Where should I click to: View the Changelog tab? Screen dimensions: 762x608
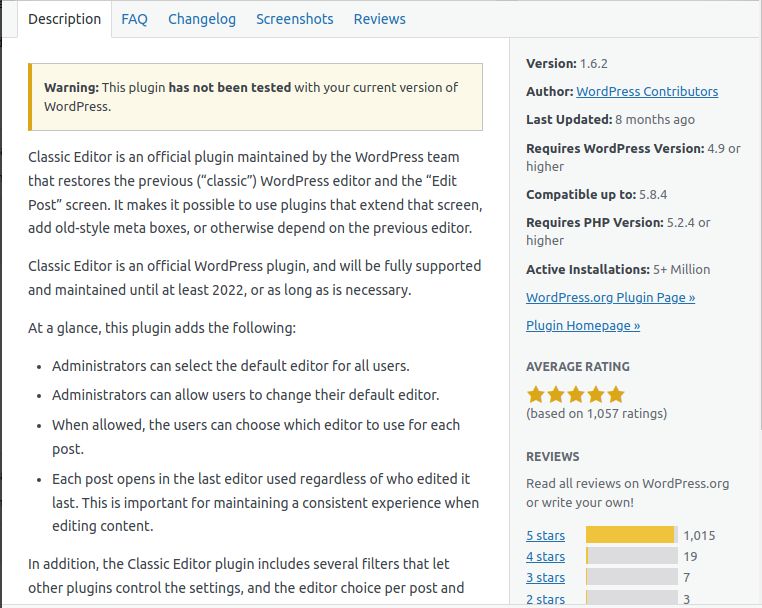(x=202, y=19)
